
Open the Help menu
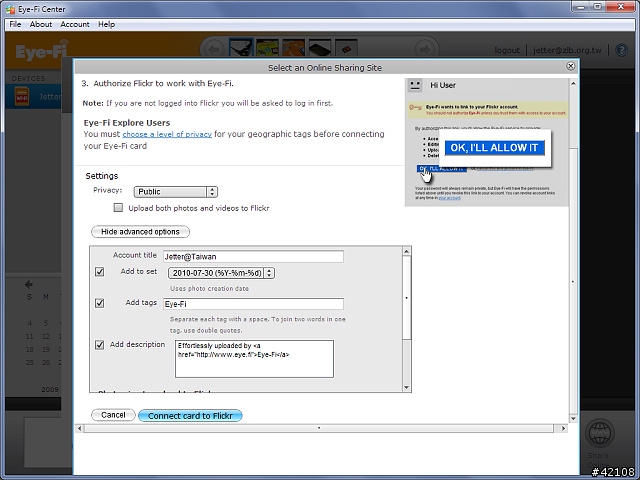pos(106,24)
